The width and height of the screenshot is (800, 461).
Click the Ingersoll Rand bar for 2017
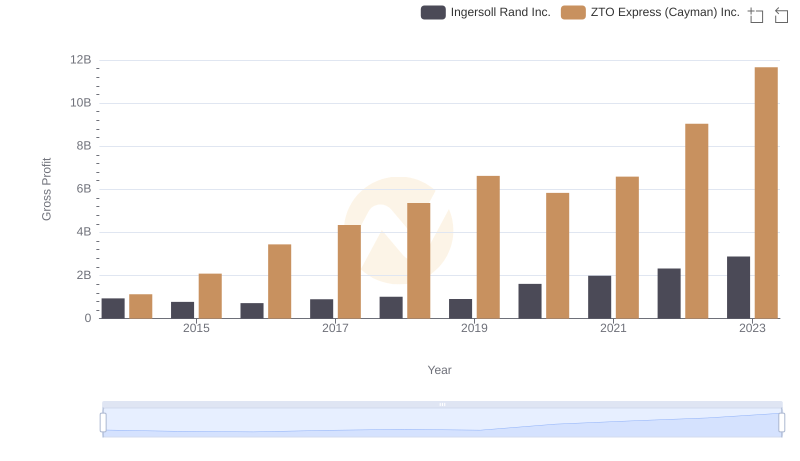point(321,309)
